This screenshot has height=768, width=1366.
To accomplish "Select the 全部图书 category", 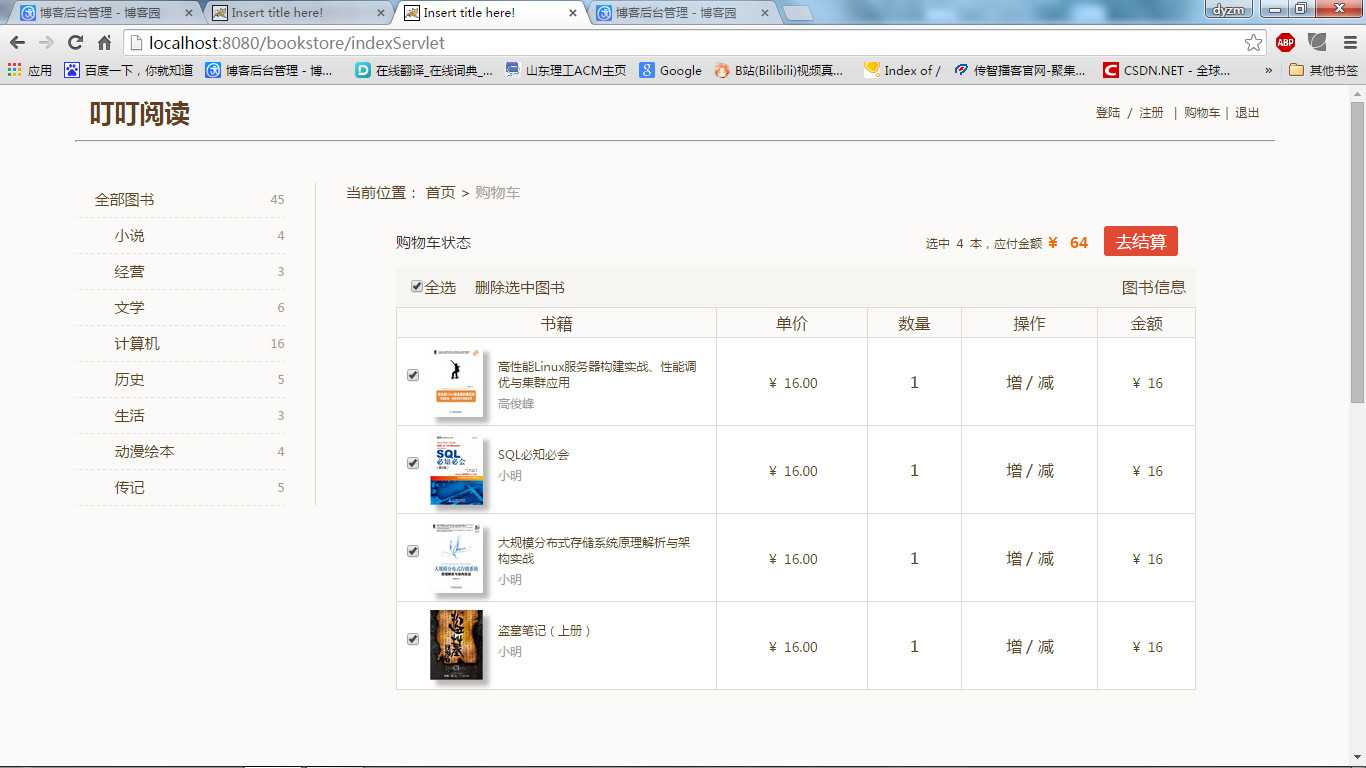I will tap(124, 200).
